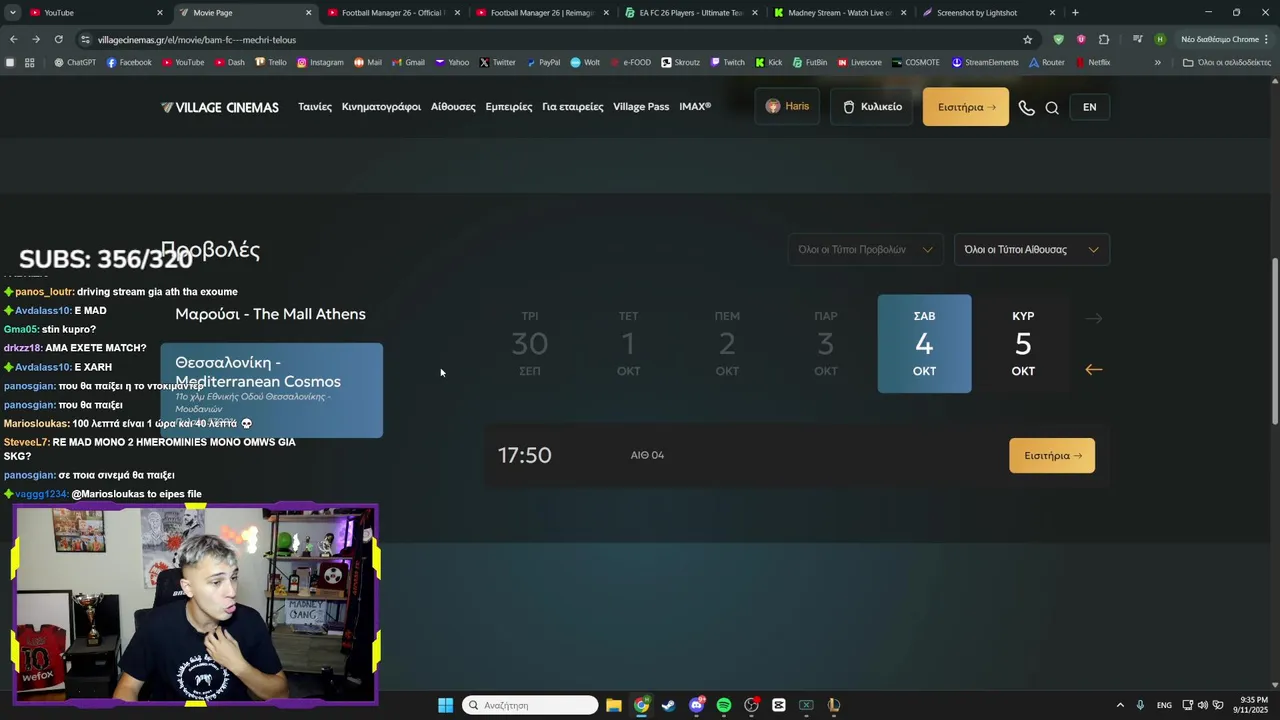Screen dimensions: 1280x720
Task: Open the IMAX menu item
Action: click(695, 107)
